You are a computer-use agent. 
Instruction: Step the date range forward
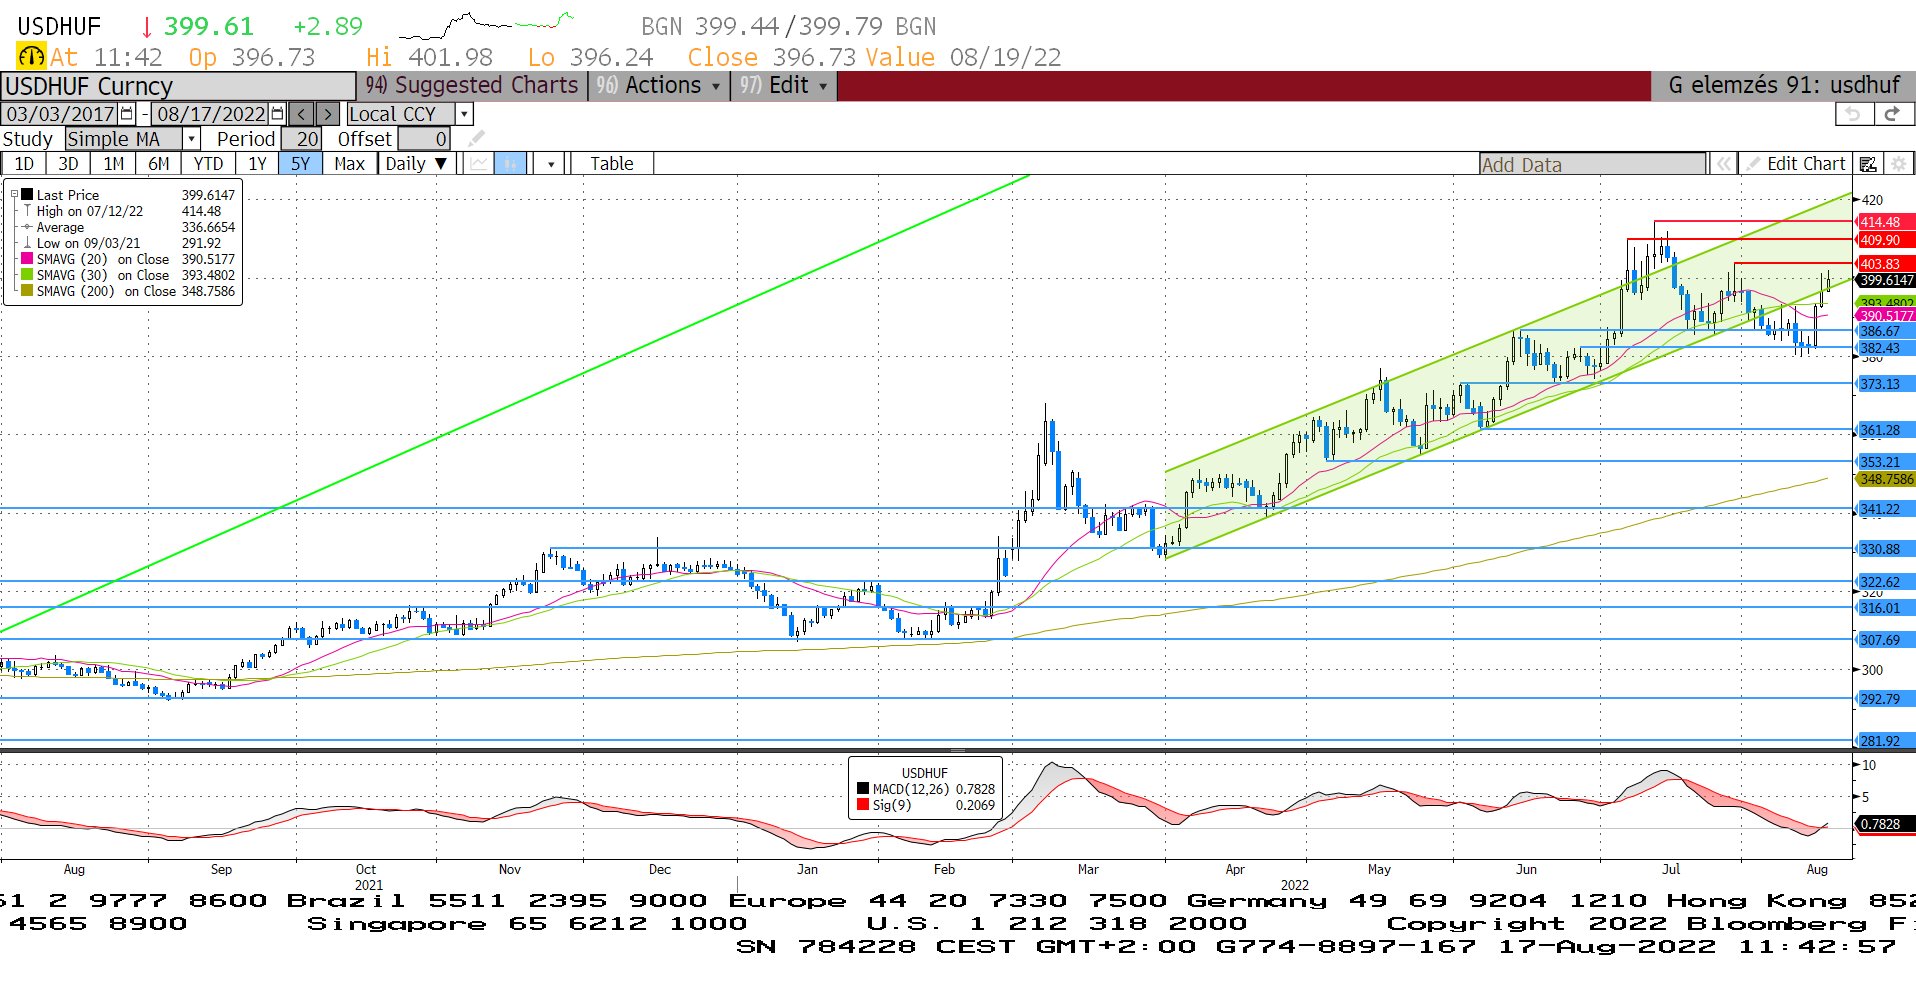[x=327, y=114]
